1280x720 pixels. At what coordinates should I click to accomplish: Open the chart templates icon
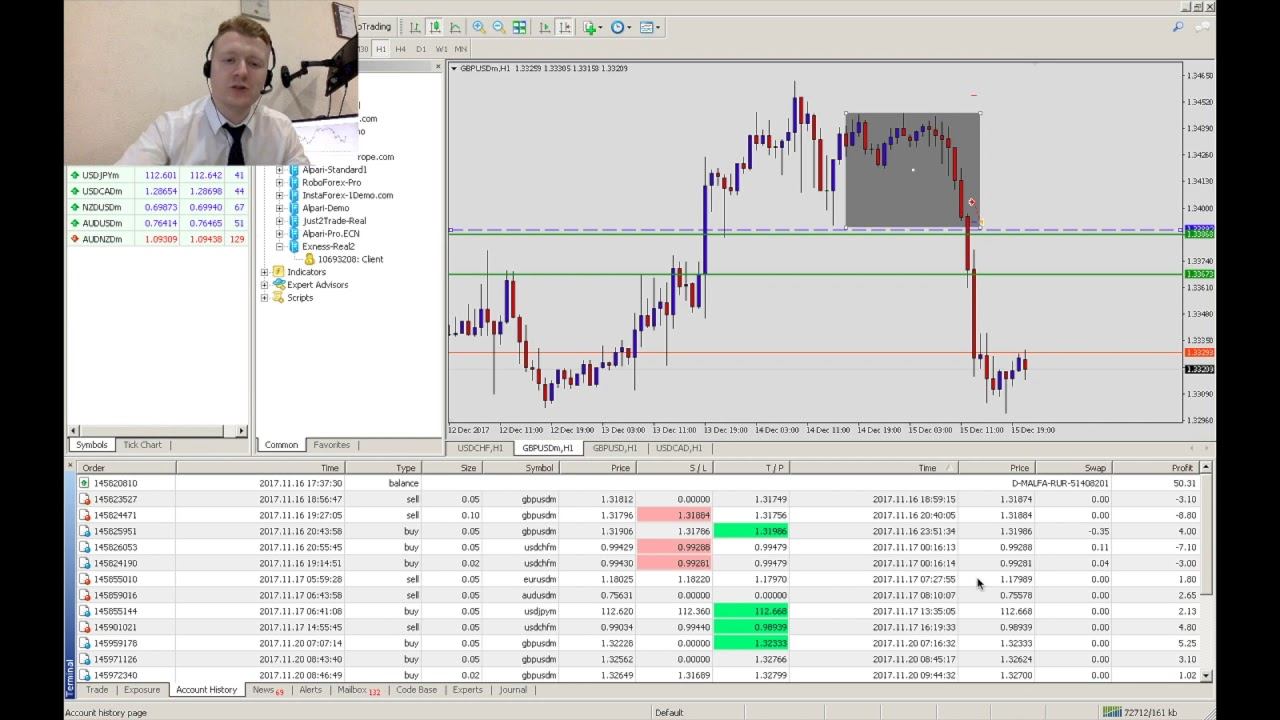pos(646,28)
